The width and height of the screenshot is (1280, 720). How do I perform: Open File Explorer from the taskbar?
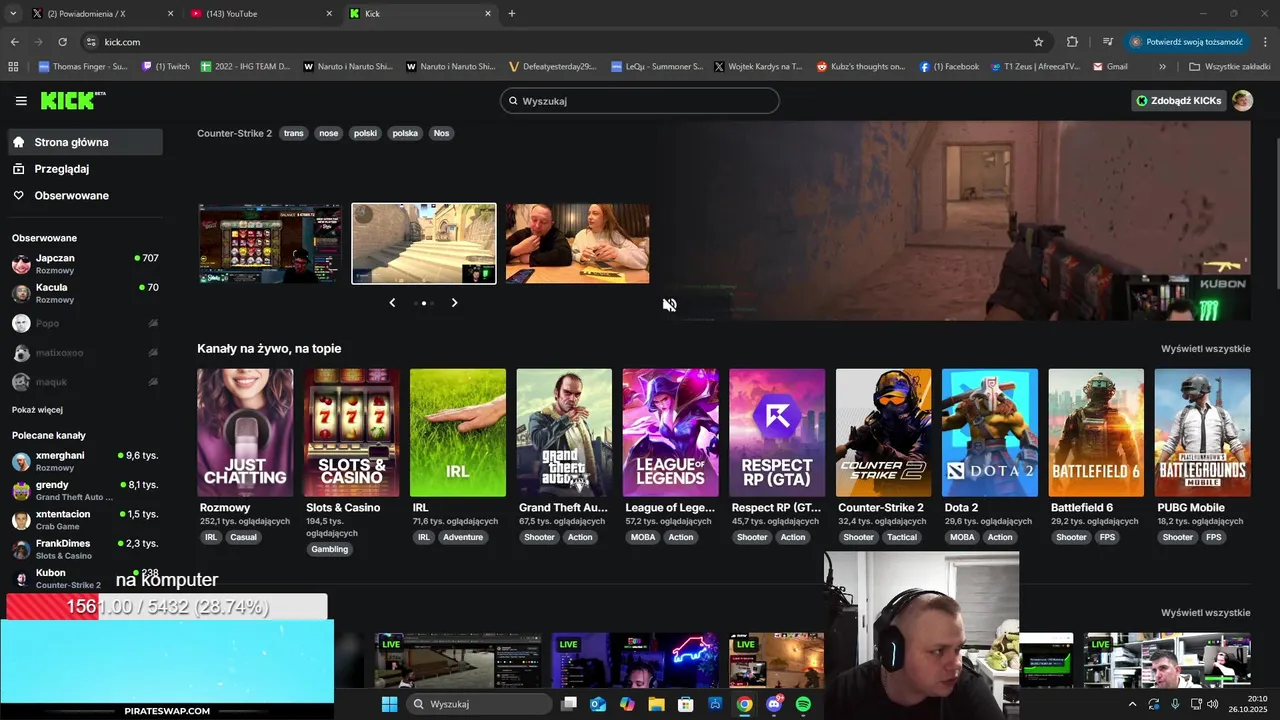click(x=656, y=704)
